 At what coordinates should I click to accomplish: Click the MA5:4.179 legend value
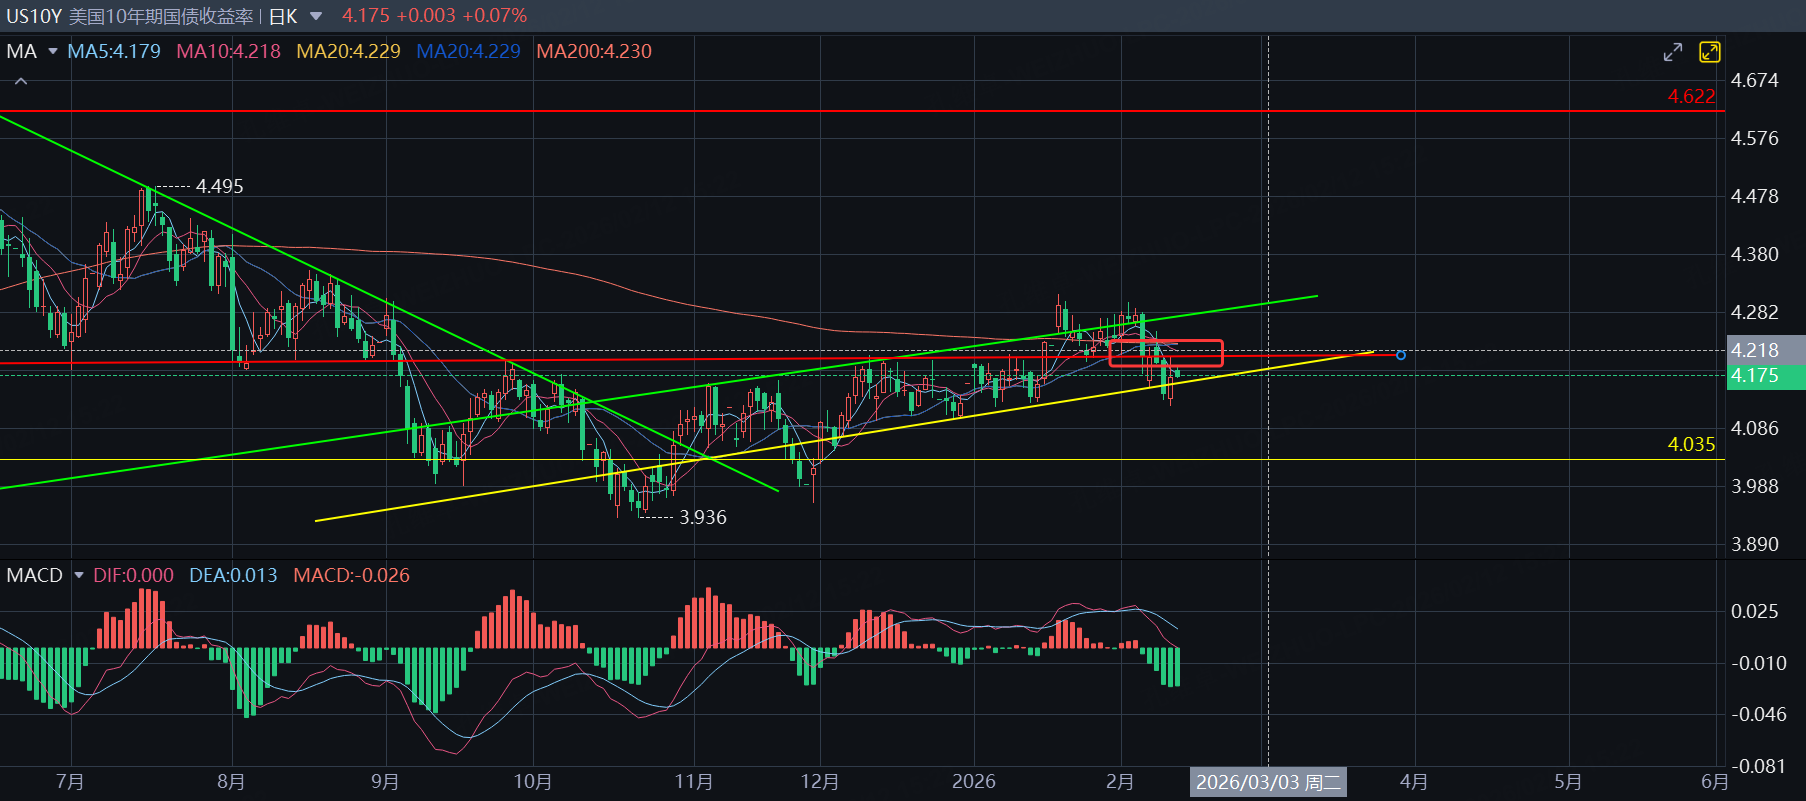(x=114, y=51)
